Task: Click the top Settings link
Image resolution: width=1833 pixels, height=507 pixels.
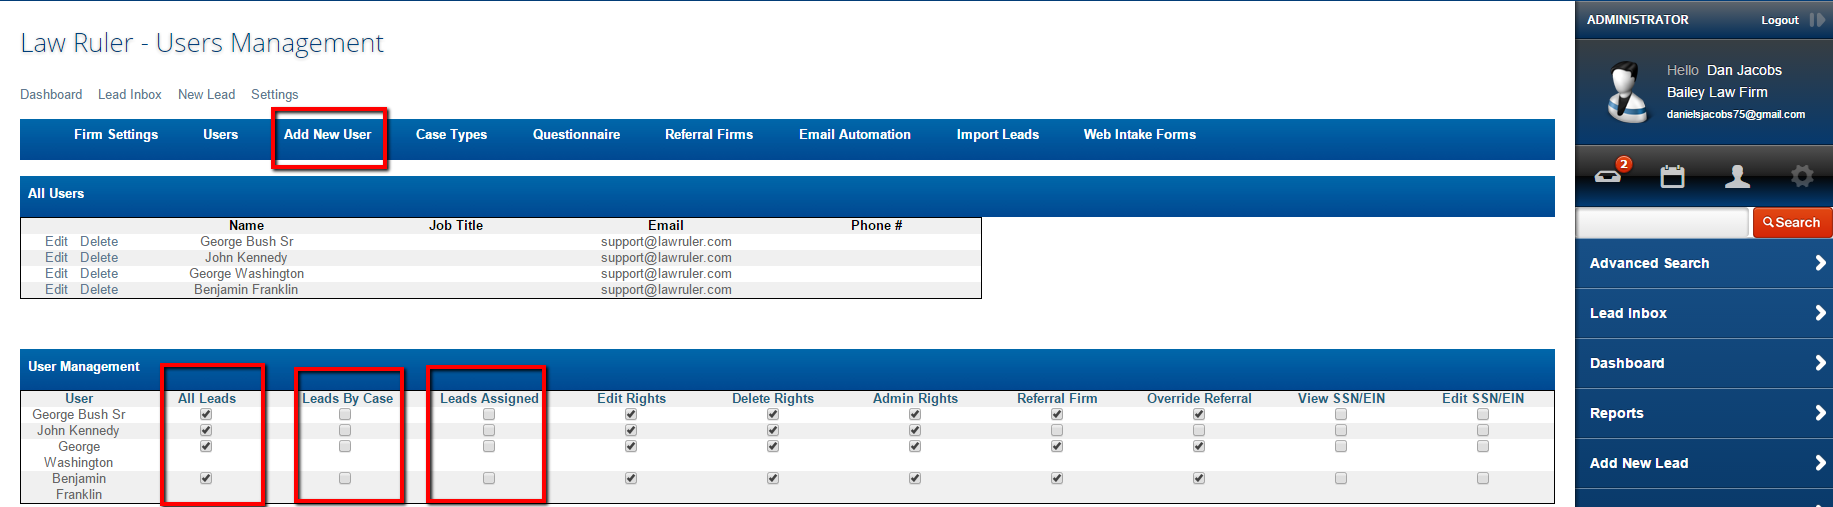Action: (x=274, y=94)
